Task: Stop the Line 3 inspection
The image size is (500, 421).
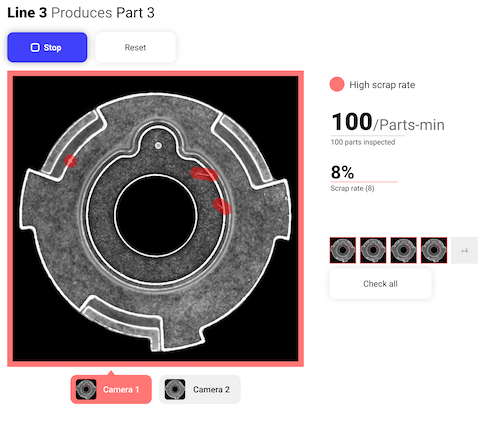Action: [x=47, y=47]
